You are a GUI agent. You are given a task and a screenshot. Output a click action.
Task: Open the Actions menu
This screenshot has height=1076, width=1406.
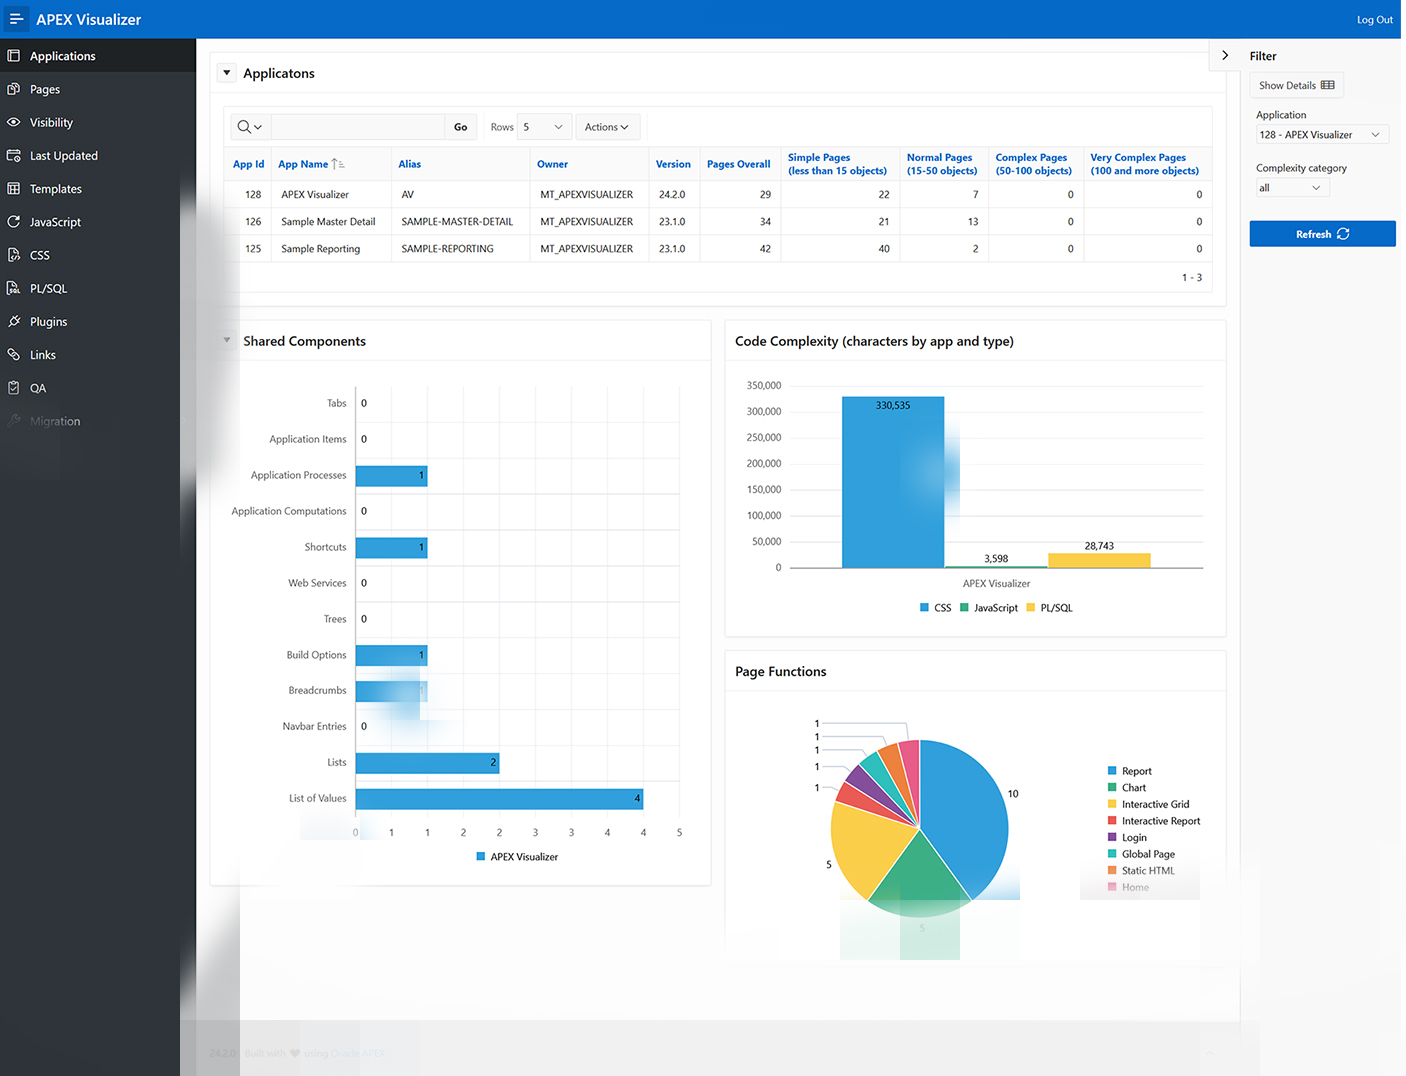(x=606, y=127)
